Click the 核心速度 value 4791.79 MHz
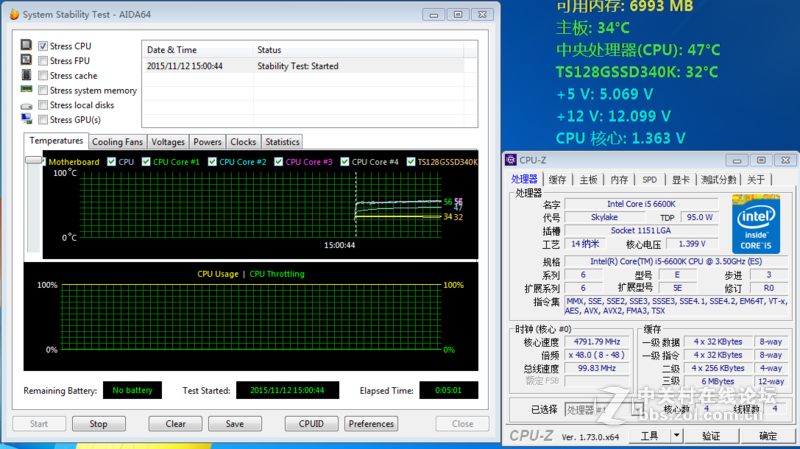Screen dimensions: 800x449 (597, 342)
